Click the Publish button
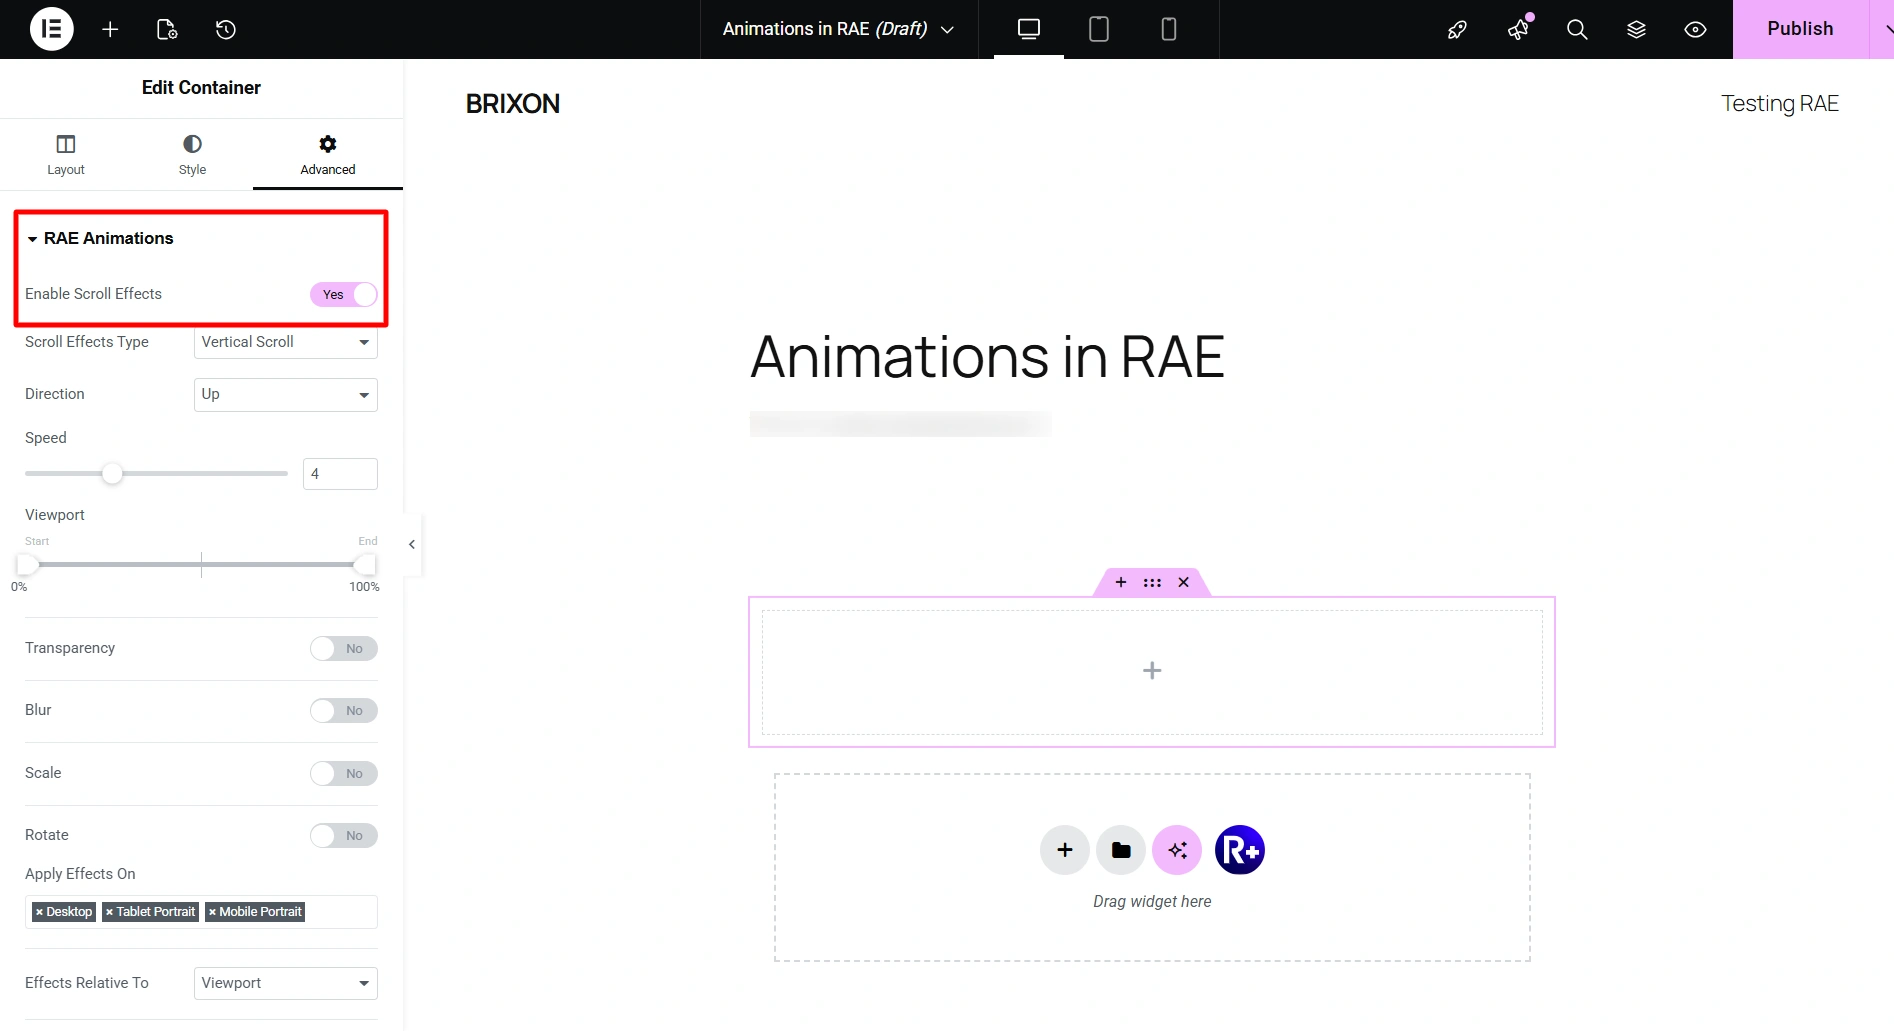1894x1031 pixels. pyautogui.click(x=1800, y=29)
